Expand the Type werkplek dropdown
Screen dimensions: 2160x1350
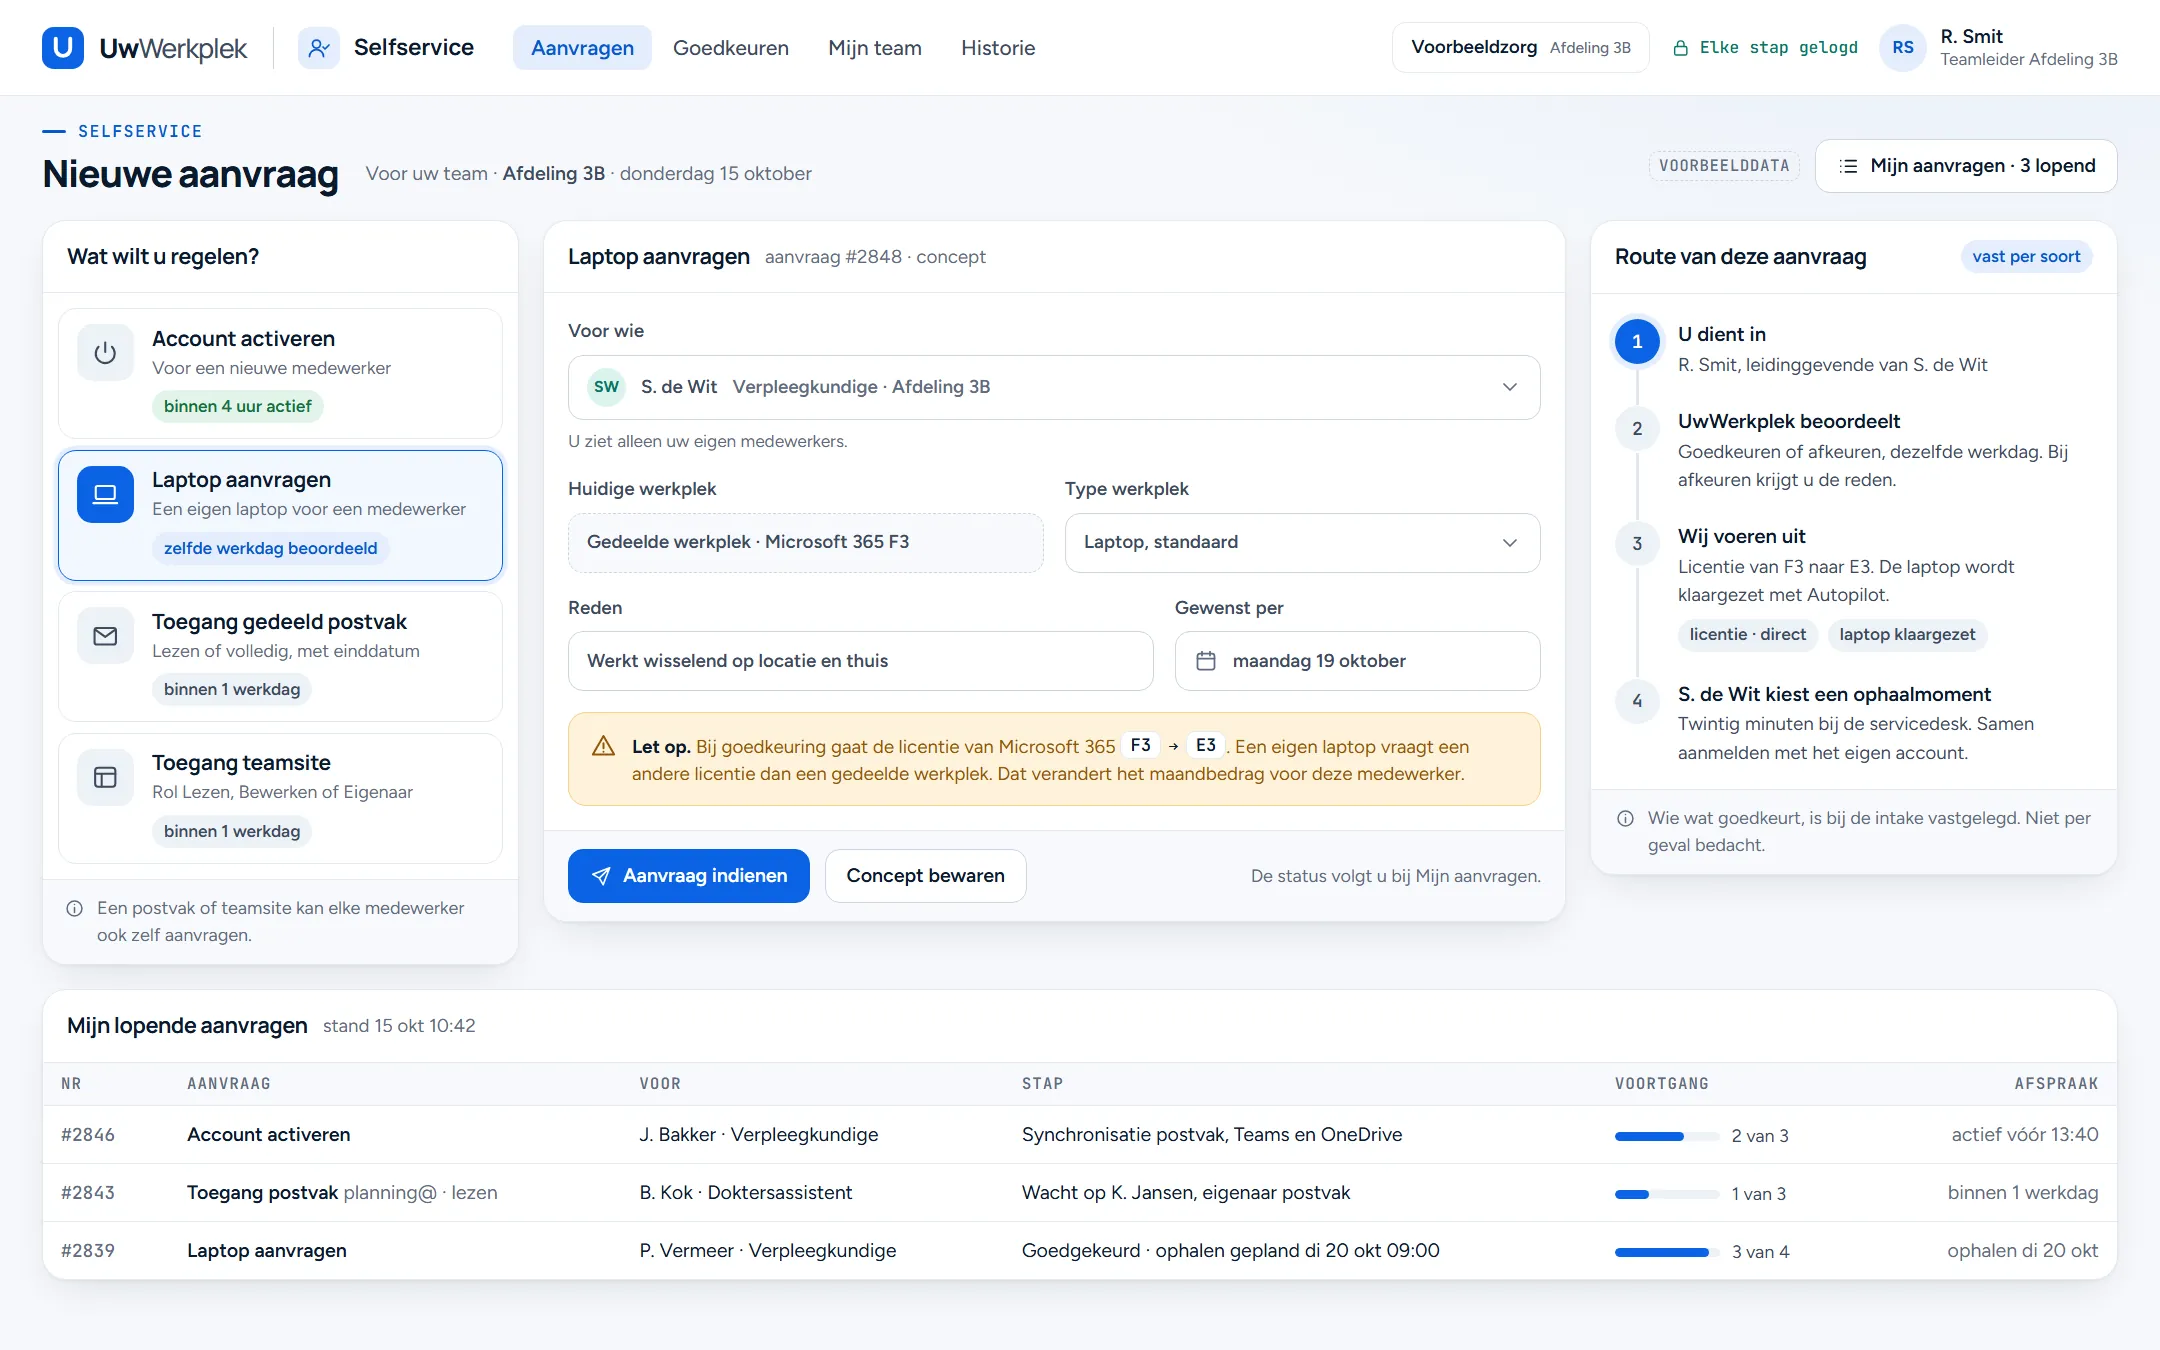[x=1302, y=542]
